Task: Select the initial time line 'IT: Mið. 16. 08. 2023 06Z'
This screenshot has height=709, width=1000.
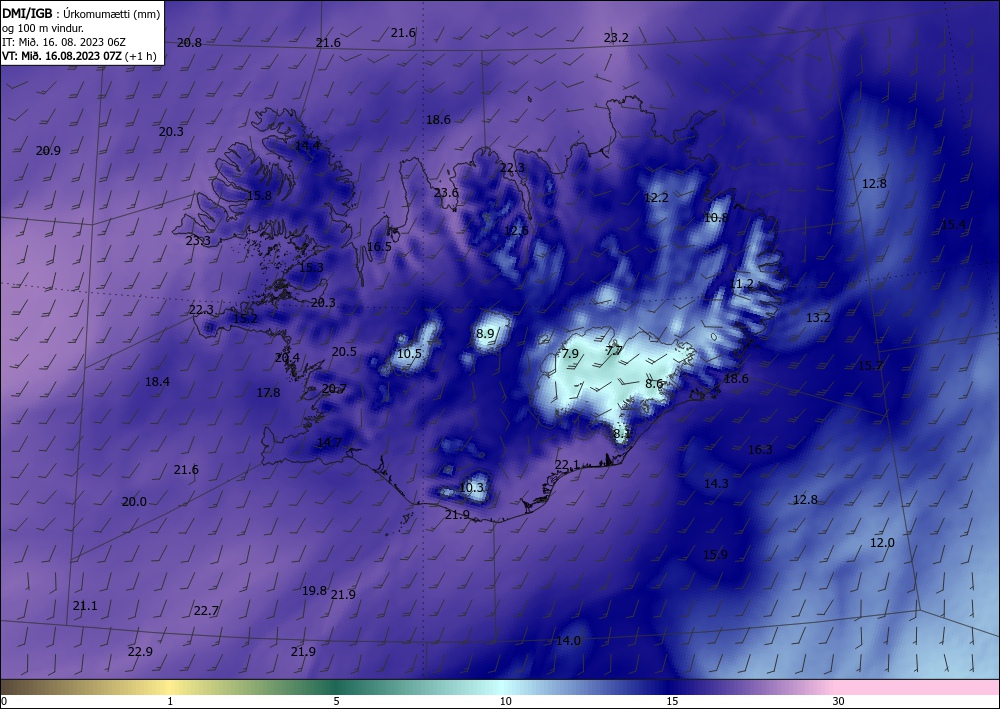Action: click(64, 42)
